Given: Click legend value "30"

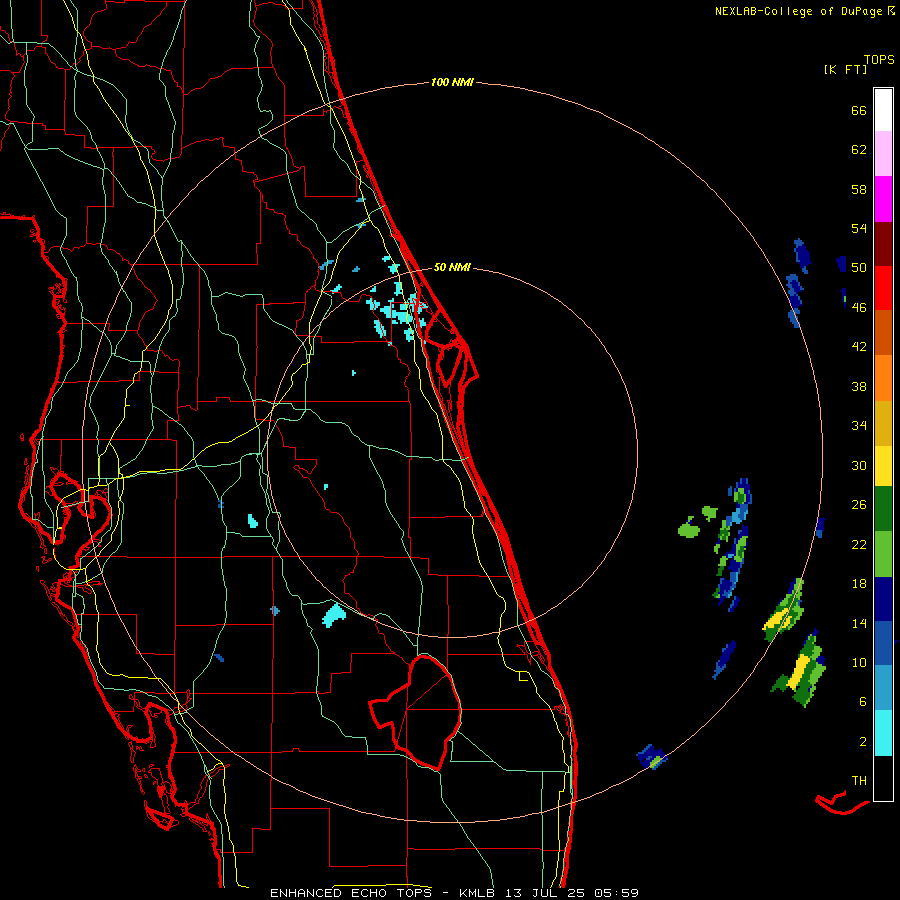Looking at the screenshot, I should [859, 465].
